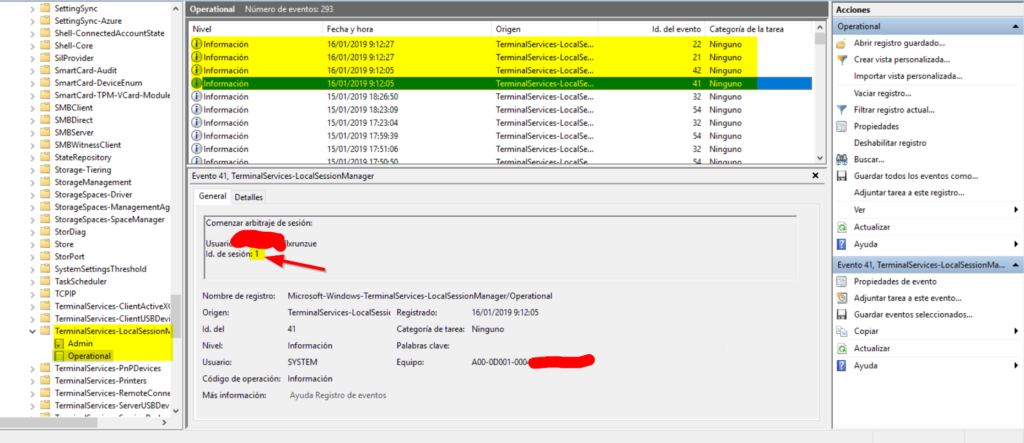Image resolution: width=1024 pixels, height=443 pixels.
Task: Sort by the Id. del evento column header
Action: (652, 29)
